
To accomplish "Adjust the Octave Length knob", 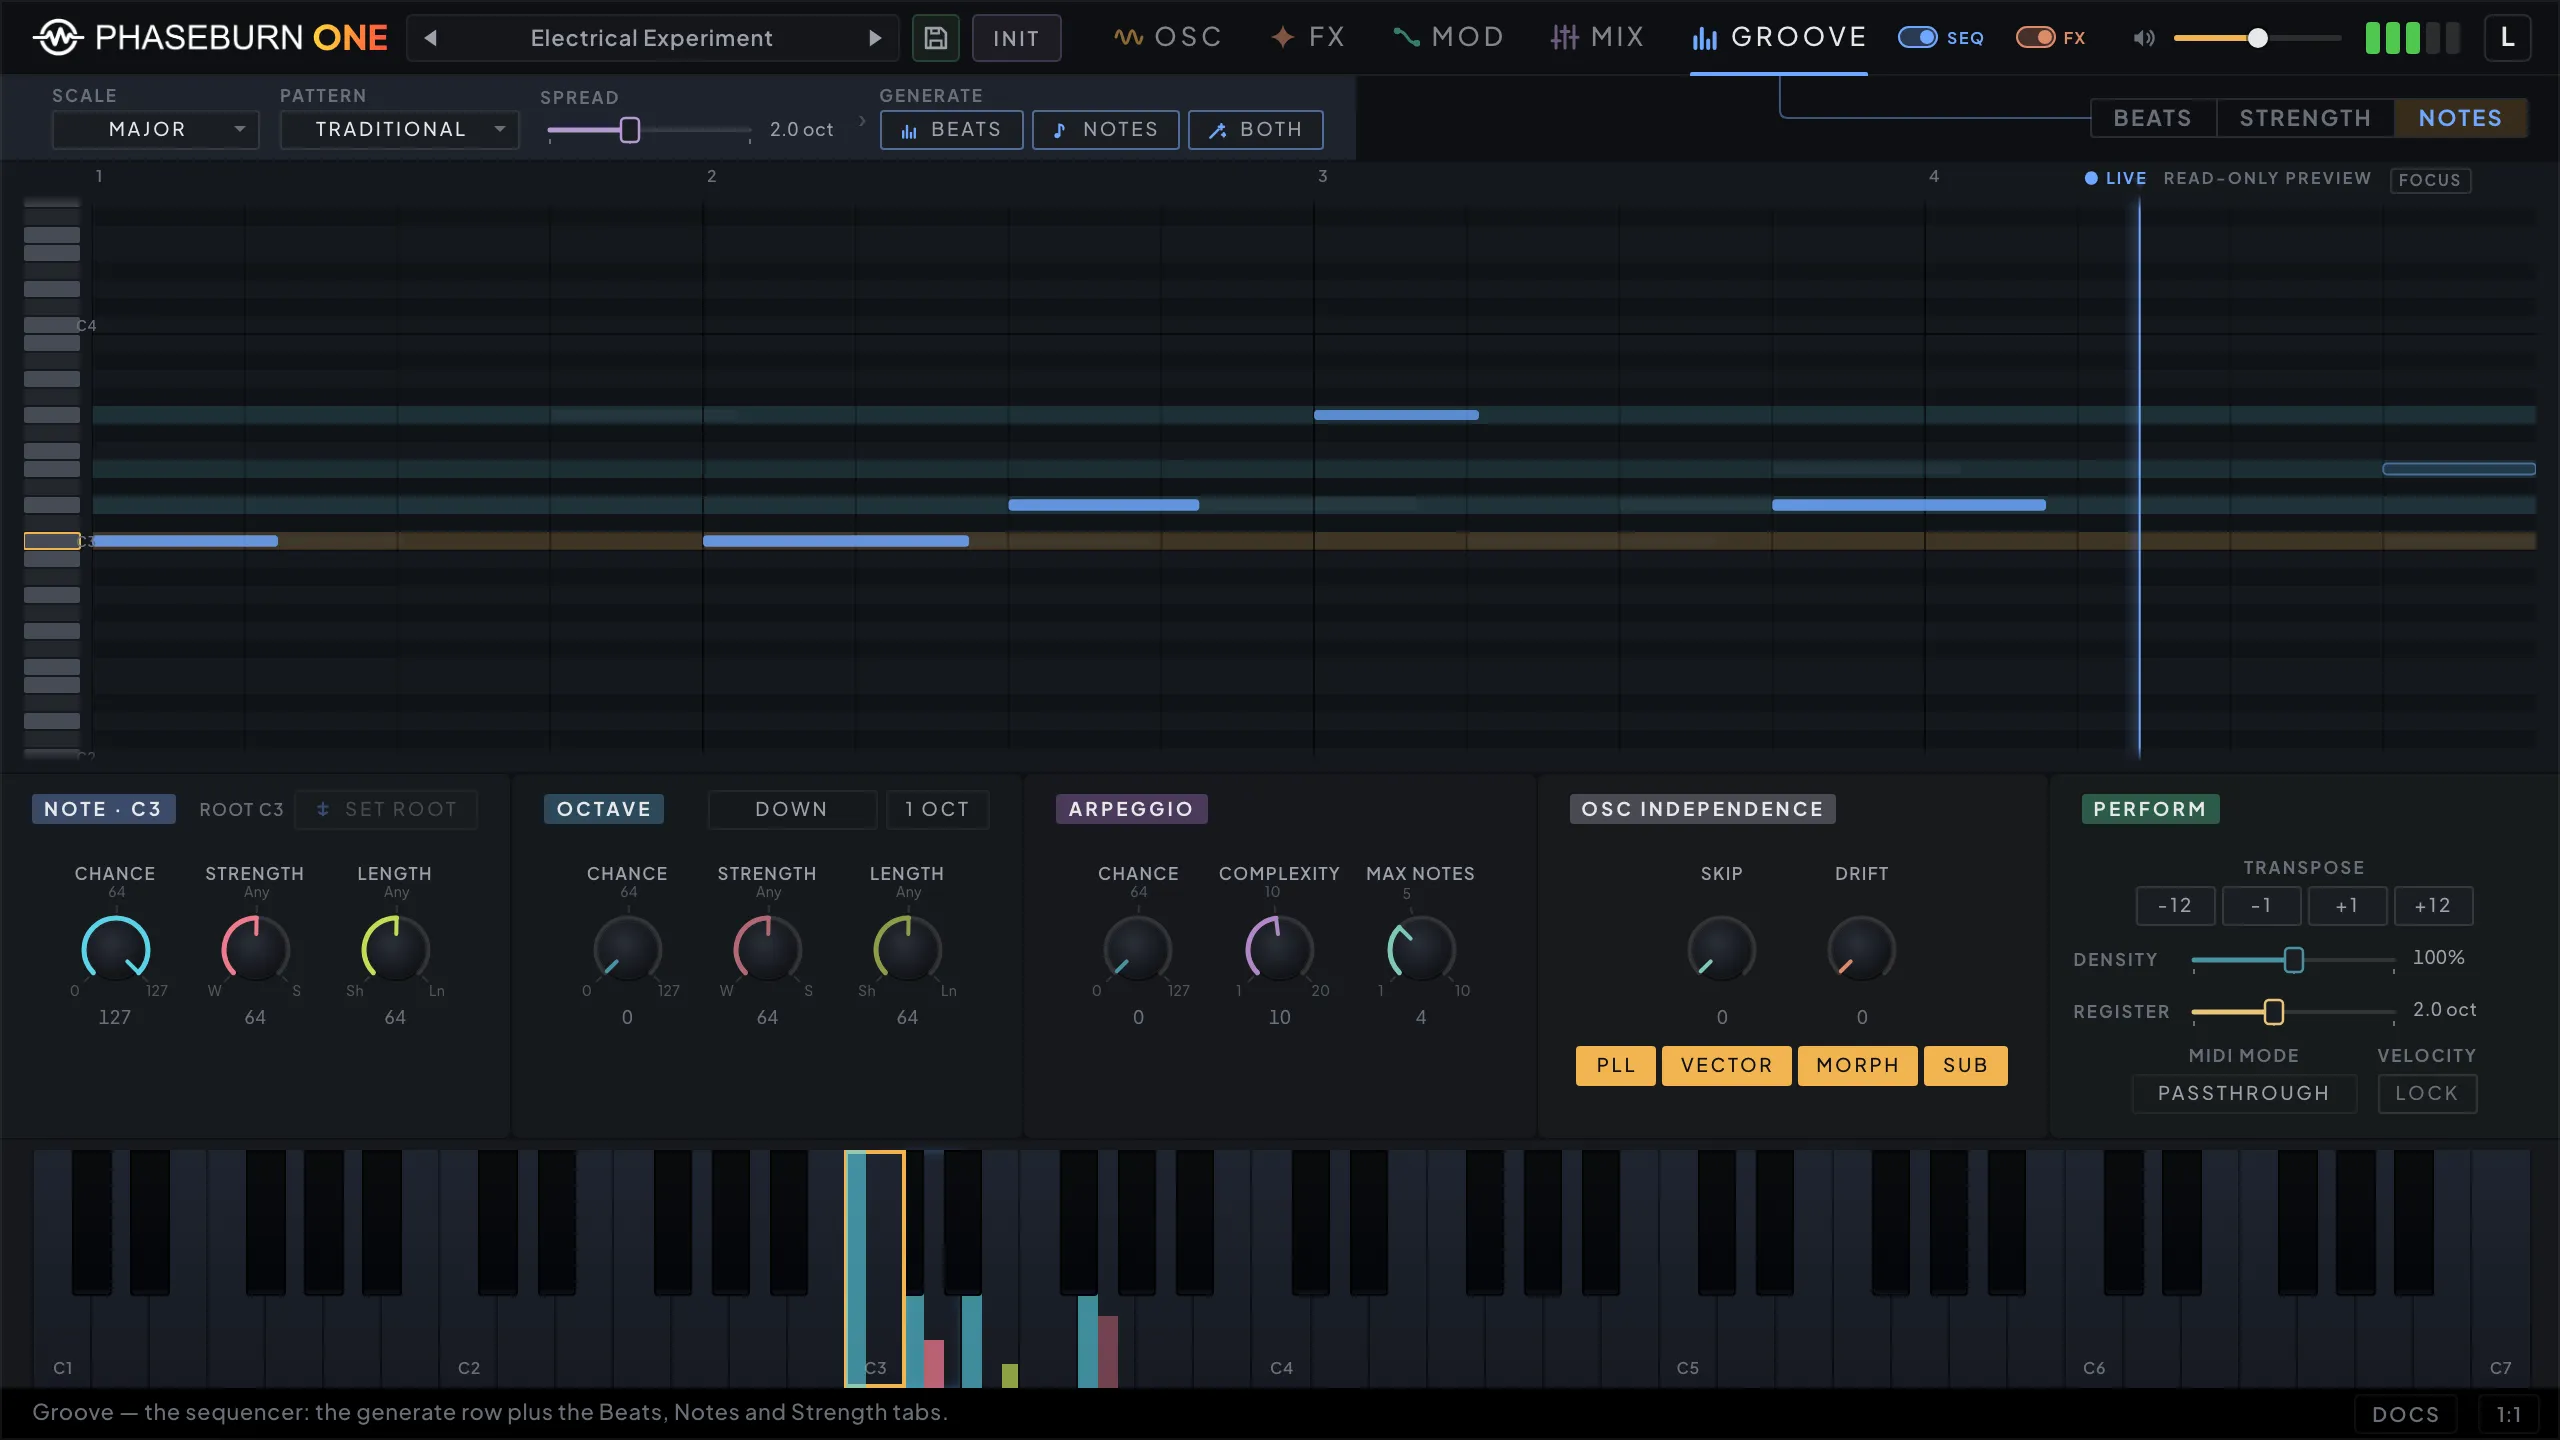I will 907,948.
